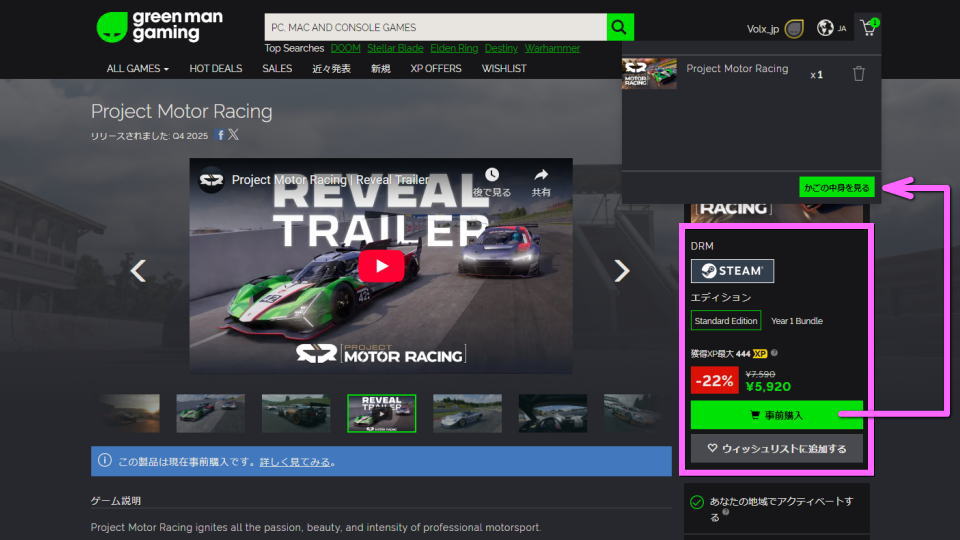960x540 pixels.
Task: Click the YouTube channel logo in video
Action: click(211, 180)
